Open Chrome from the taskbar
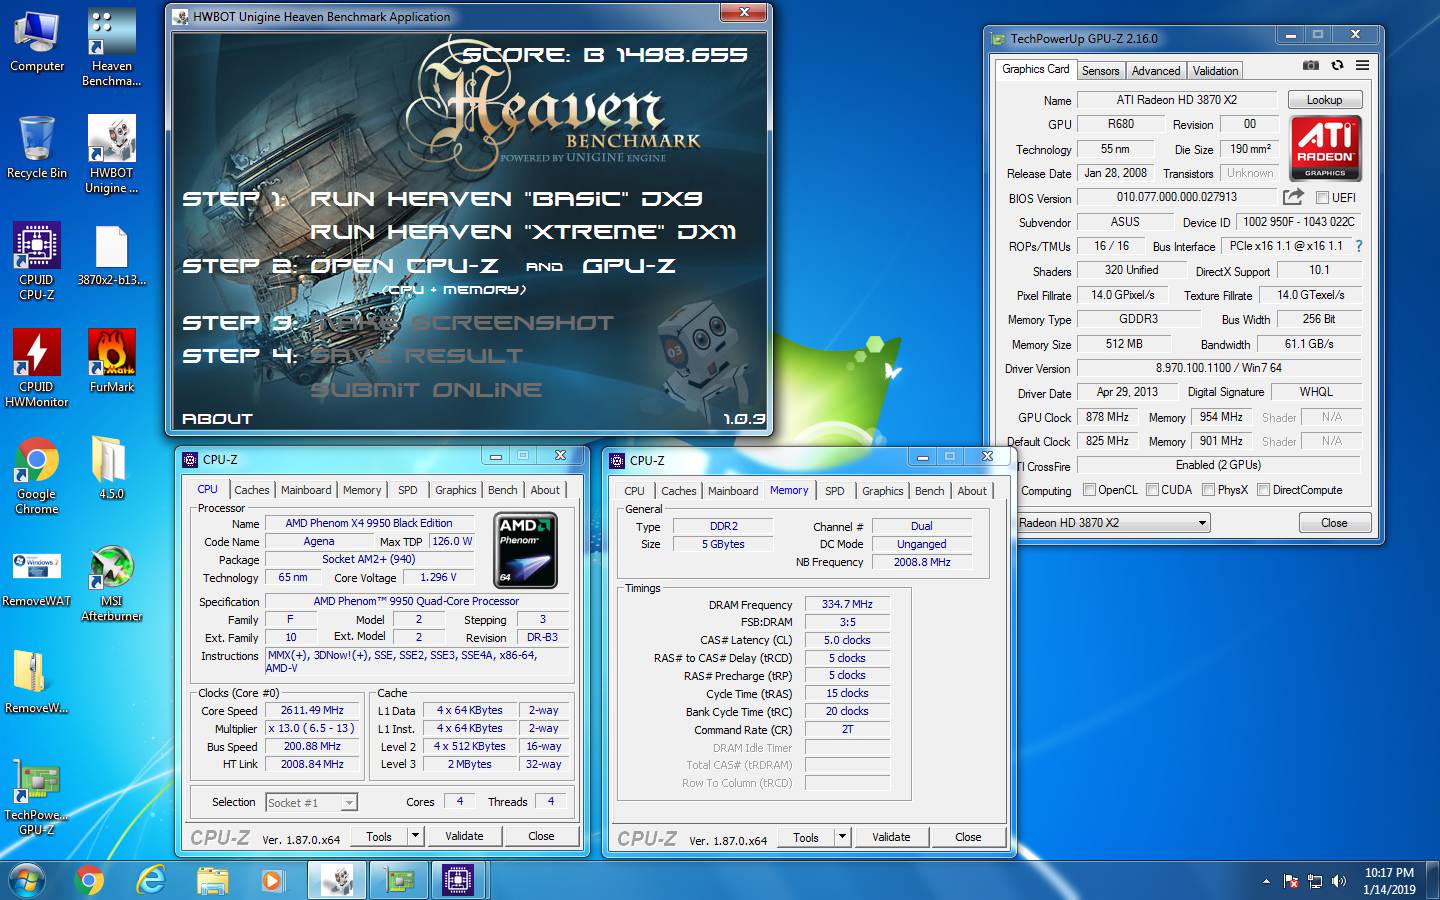1440x900 pixels. click(x=89, y=881)
